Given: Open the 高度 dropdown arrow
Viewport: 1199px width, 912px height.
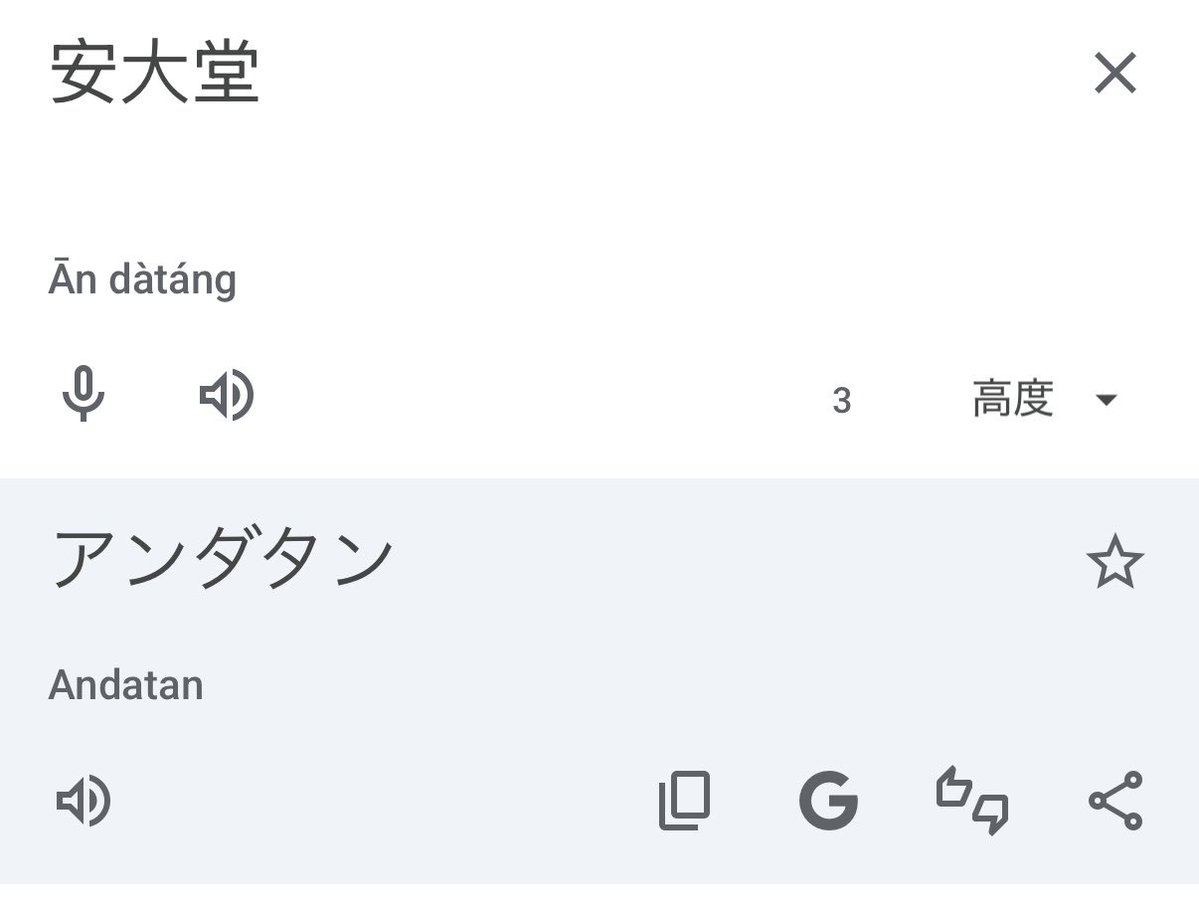Looking at the screenshot, I should (1106, 399).
